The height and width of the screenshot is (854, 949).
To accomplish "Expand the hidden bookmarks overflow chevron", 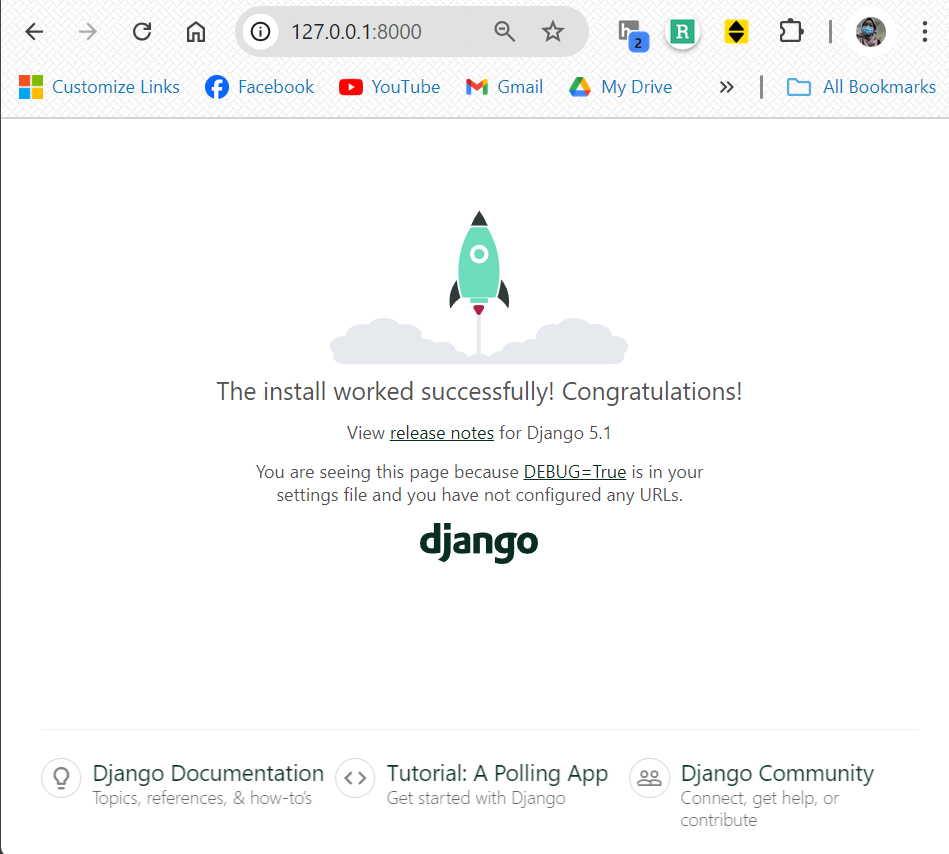I will click(726, 87).
